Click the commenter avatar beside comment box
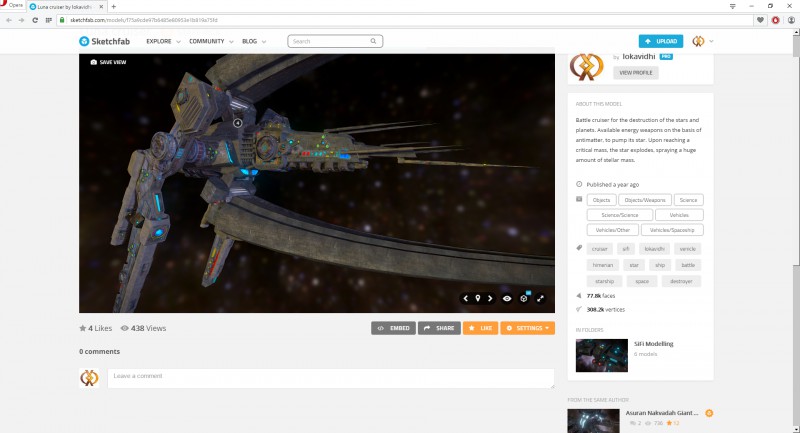Screen dimensions: 800x433 point(89,378)
